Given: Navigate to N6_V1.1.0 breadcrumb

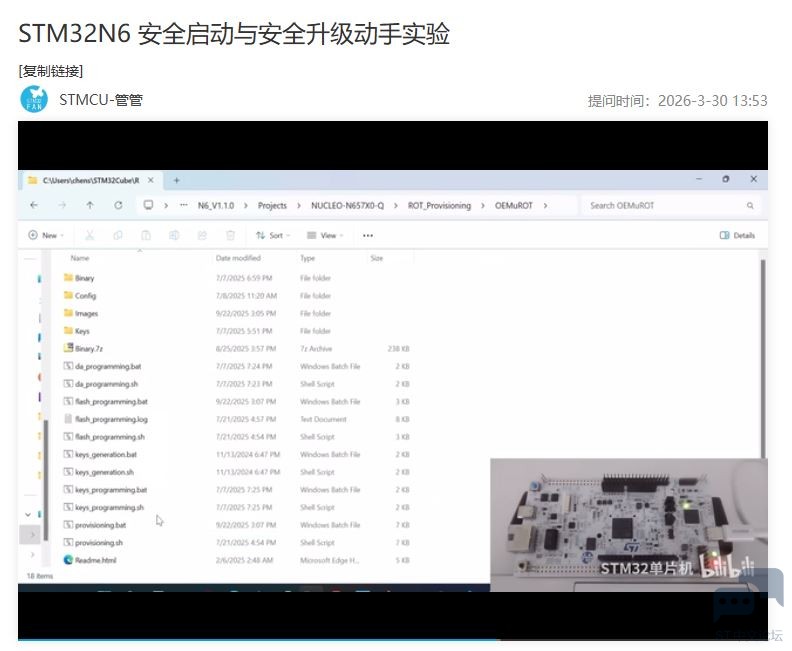Looking at the screenshot, I should [x=216, y=206].
